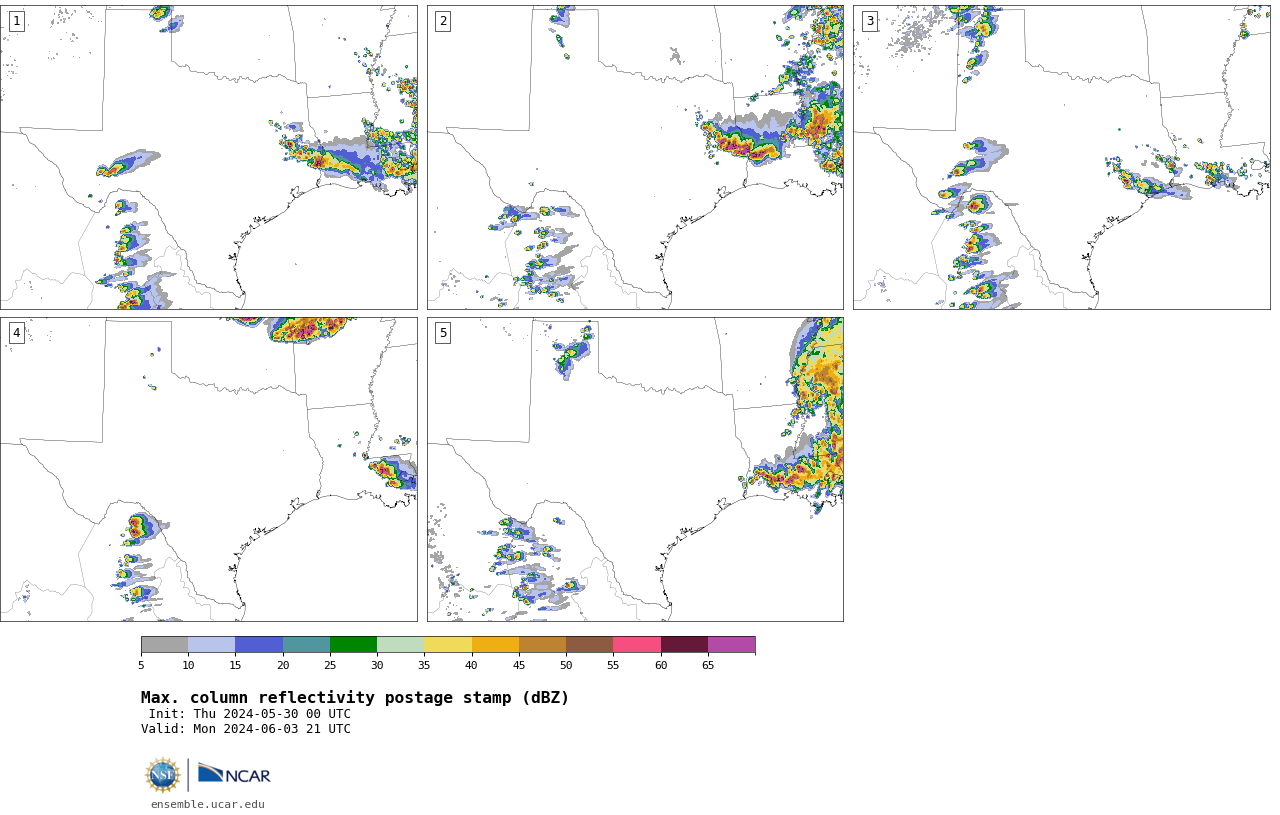Open ensemble member 2 reflectivity map
The image size is (1280, 815).
click(x=635, y=157)
